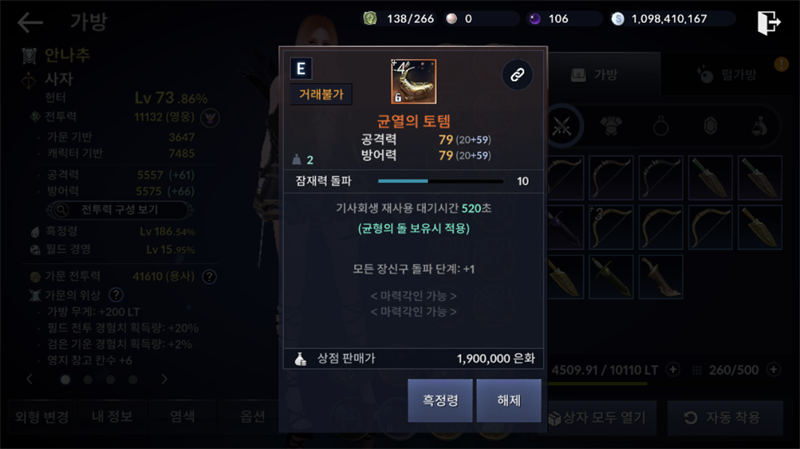This screenshot has height=449, width=800.
Task: Go to previous stats page with left chevron
Action: click(30, 379)
